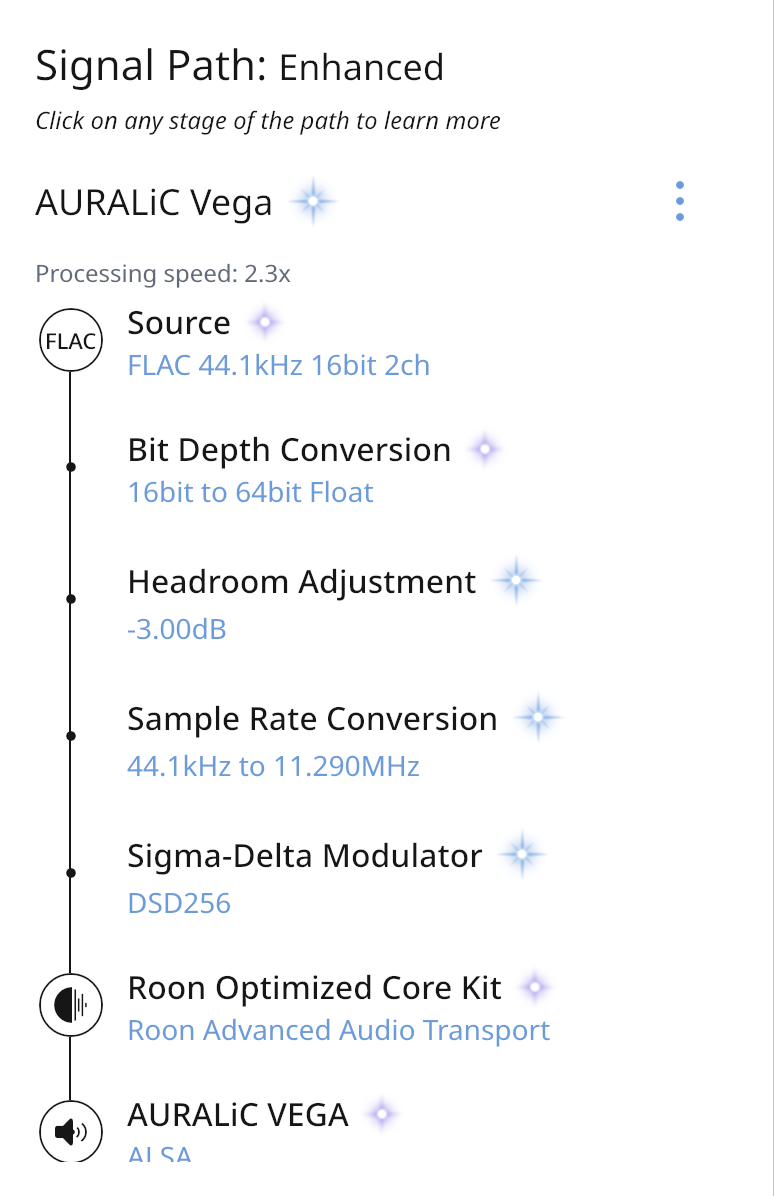This screenshot has height=1196, width=774.
Task: Click the Signal Path: Enhanced heading
Action: click(240, 67)
